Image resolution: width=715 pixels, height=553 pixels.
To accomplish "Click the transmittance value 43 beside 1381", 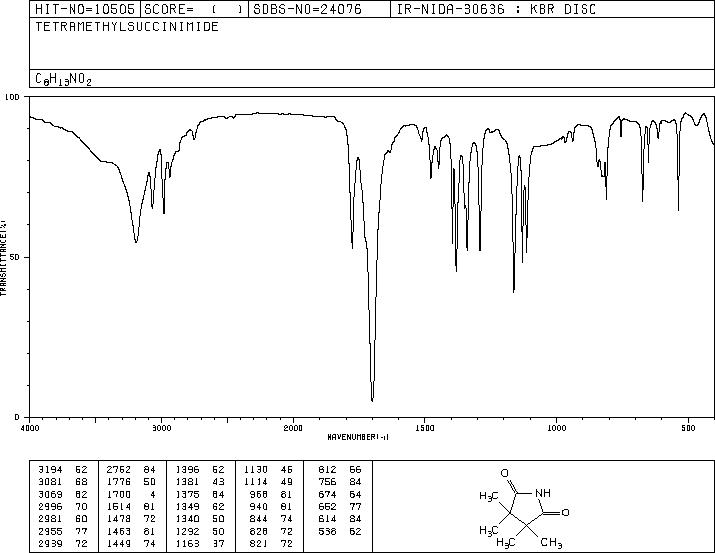I will tap(218, 482).
